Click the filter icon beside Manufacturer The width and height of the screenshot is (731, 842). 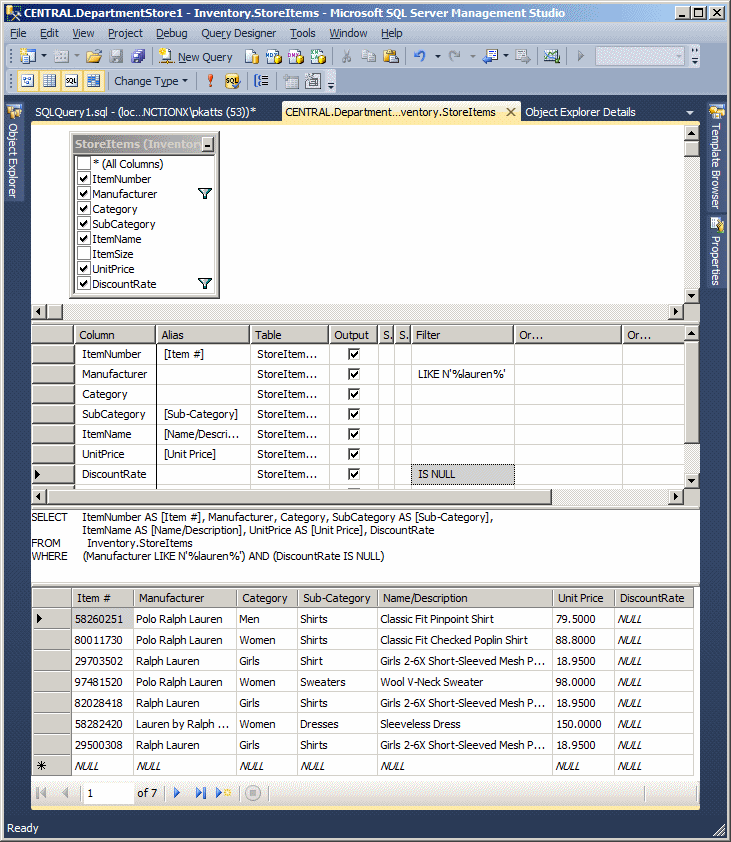(x=205, y=193)
